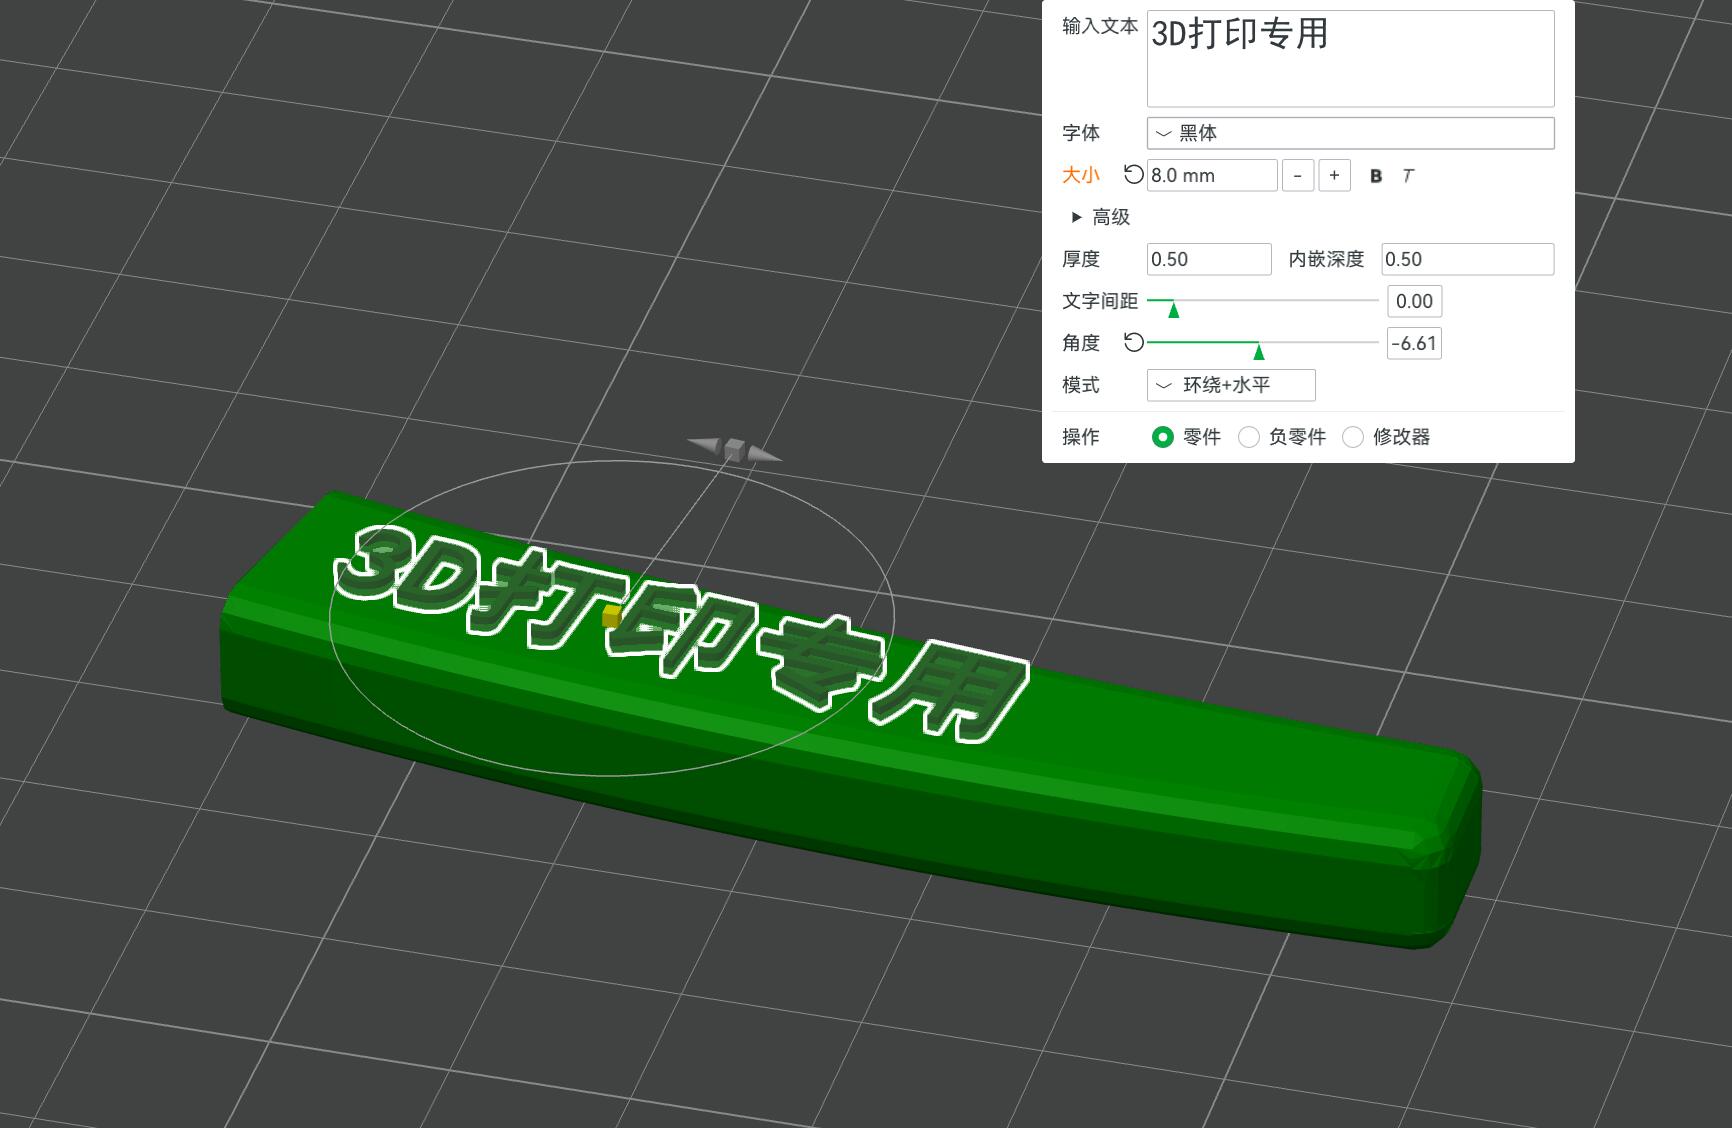Select the 负零件 operation radio button
This screenshot has width=1732, height=1128.
[1249, 437]
